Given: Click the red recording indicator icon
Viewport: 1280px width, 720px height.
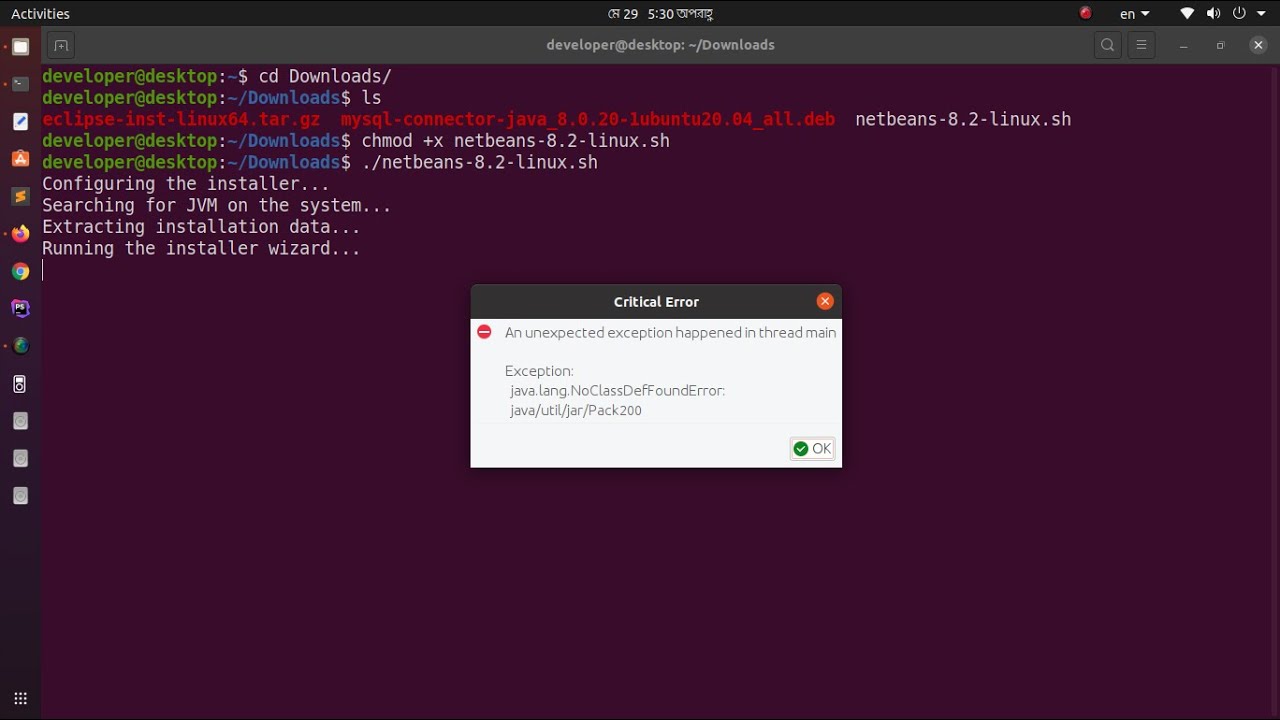Looking at the screenshot, I should [x=1086, y=13].
